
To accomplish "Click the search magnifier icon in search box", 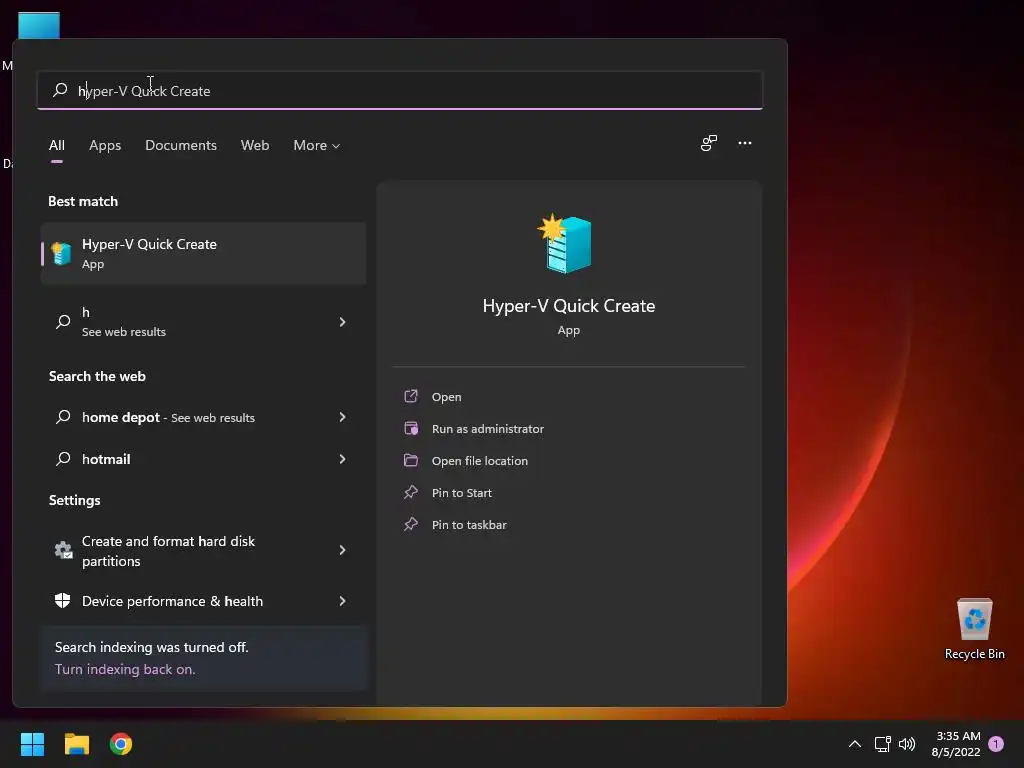I will 60,89.
